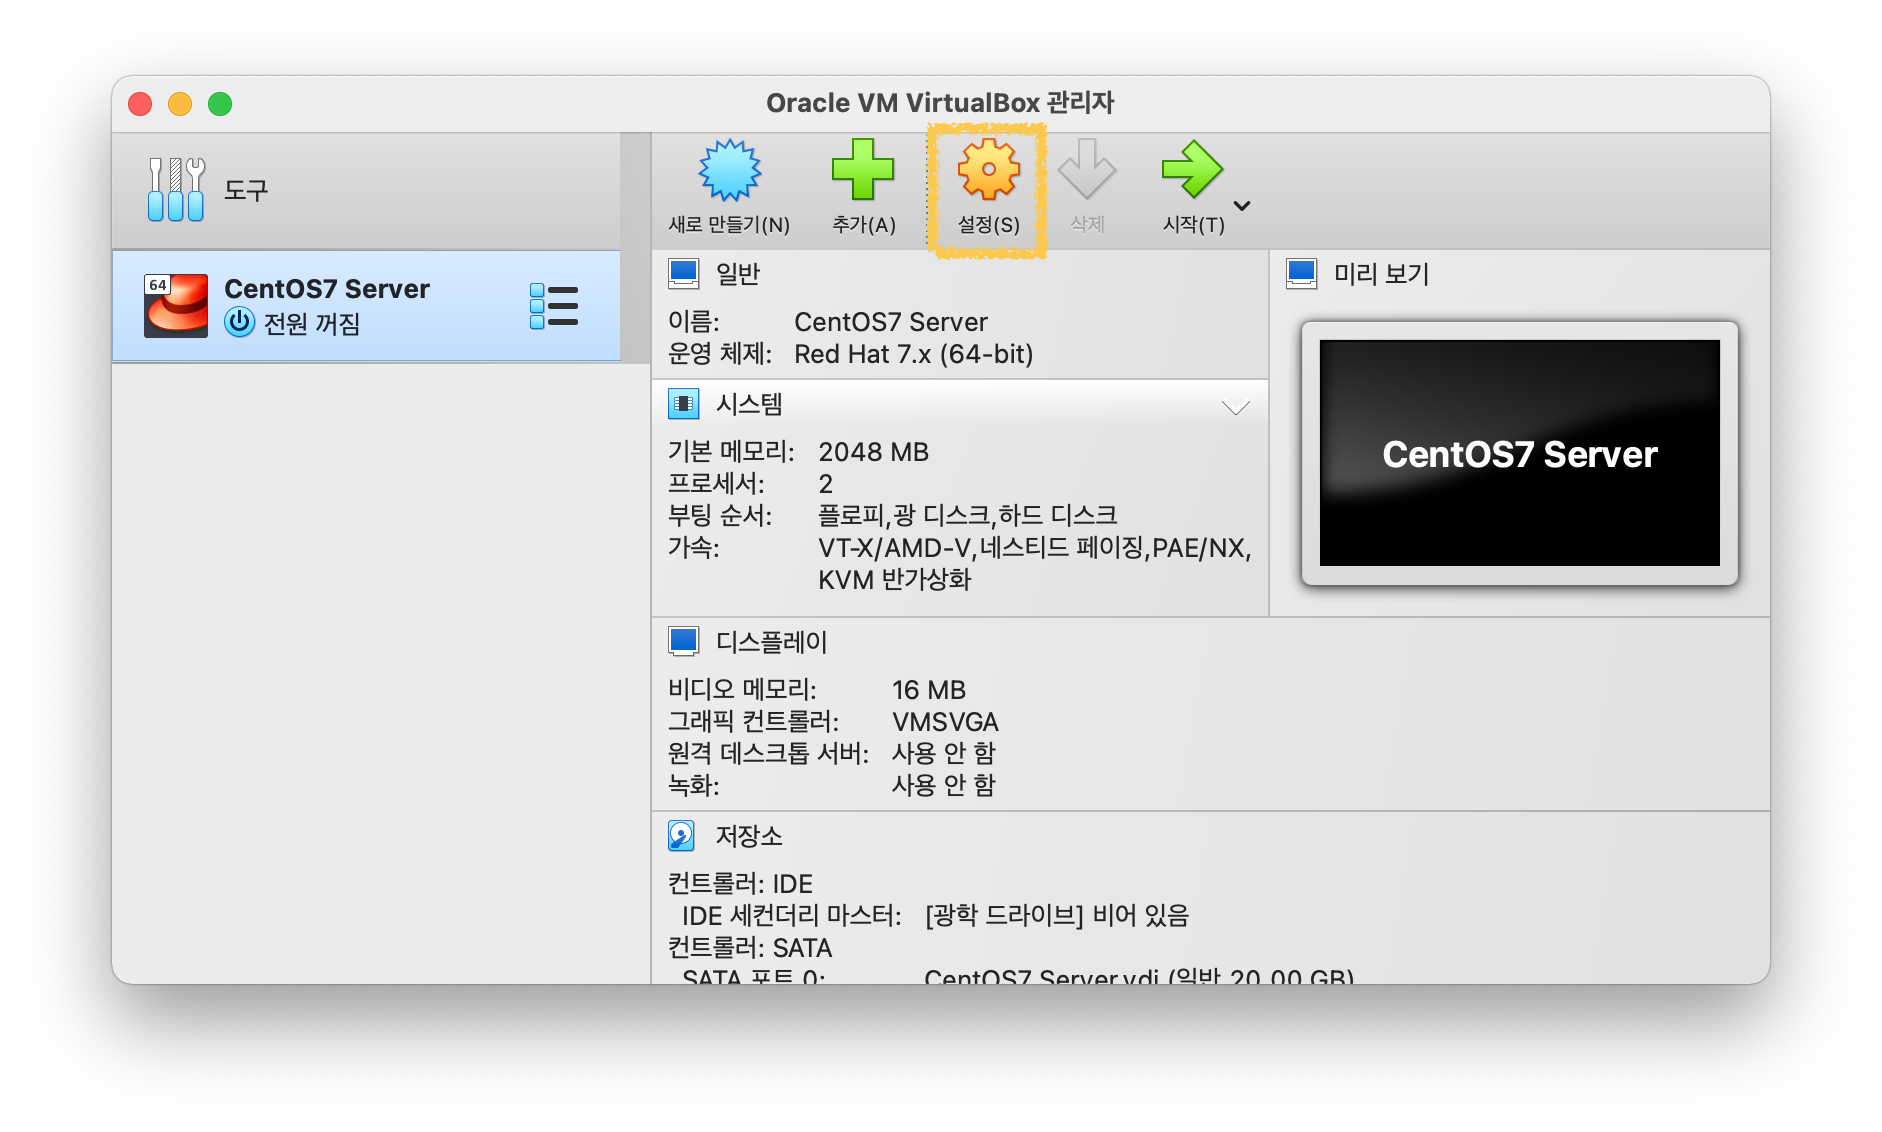The height and width of the screenshot is (1132, 1882).
Task: Click the KVM 반가상화 acceleration text
Action: pyautogui.click(x=895, y=580)
